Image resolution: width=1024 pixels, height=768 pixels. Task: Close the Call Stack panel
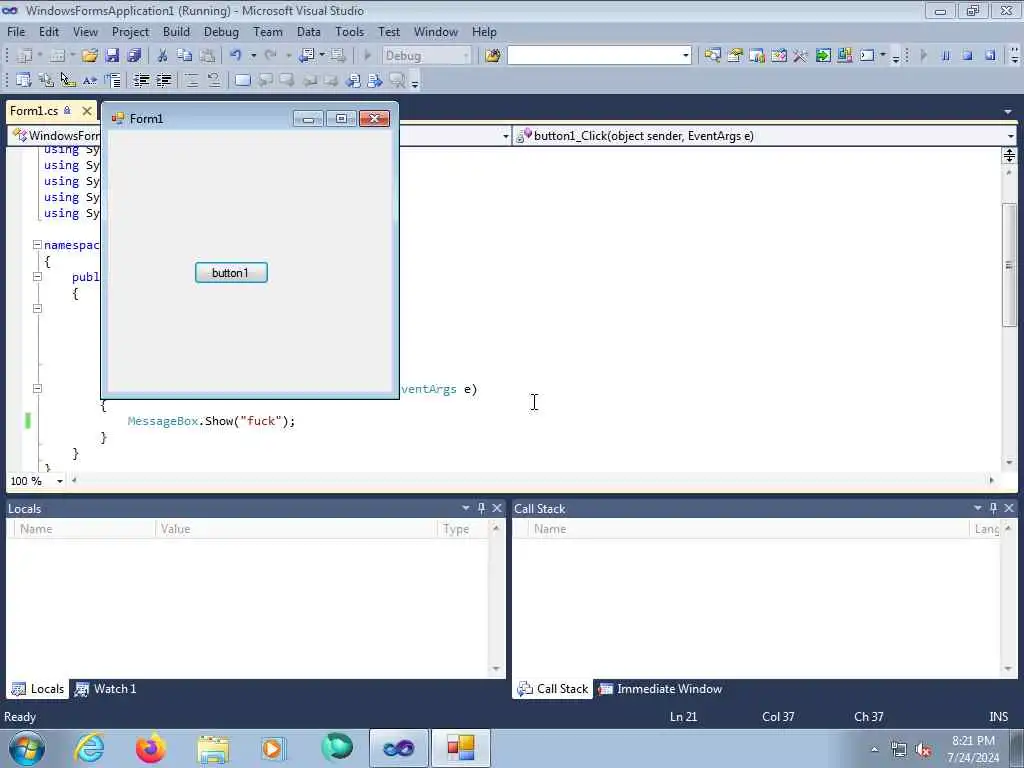tap(1009, 508)
